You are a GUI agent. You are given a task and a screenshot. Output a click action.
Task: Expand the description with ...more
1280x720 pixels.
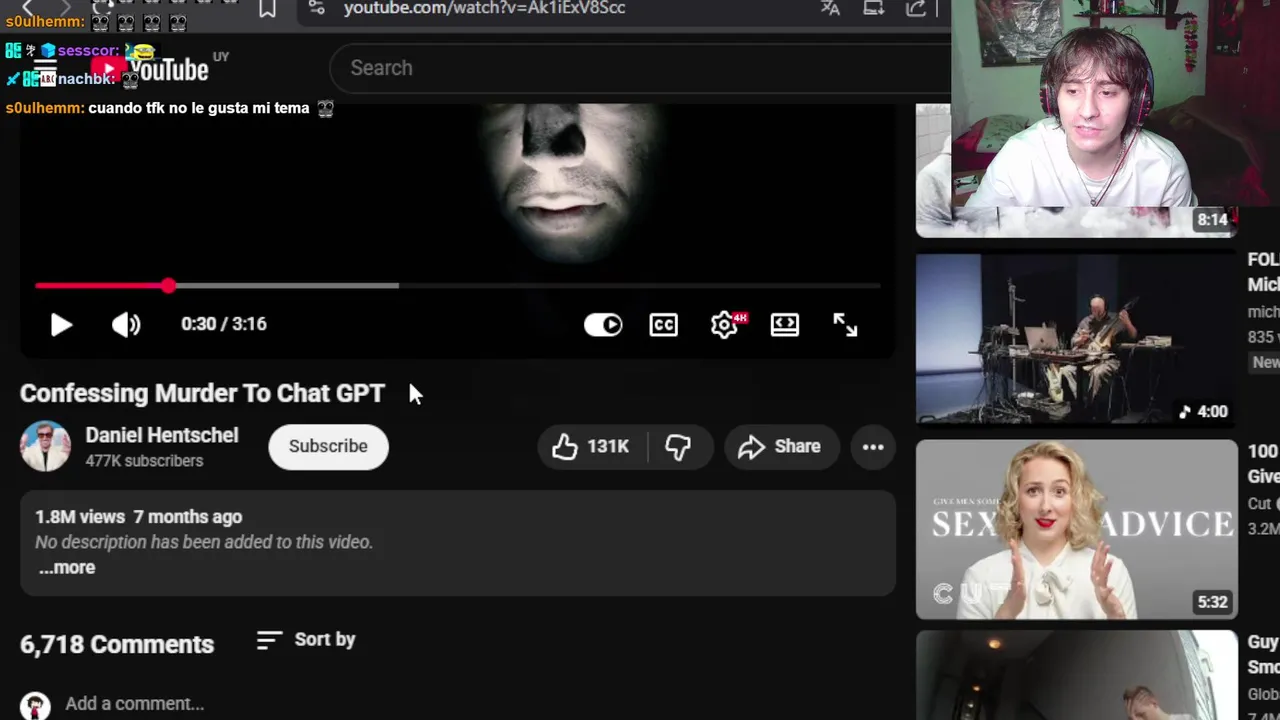tap(67, 567)
